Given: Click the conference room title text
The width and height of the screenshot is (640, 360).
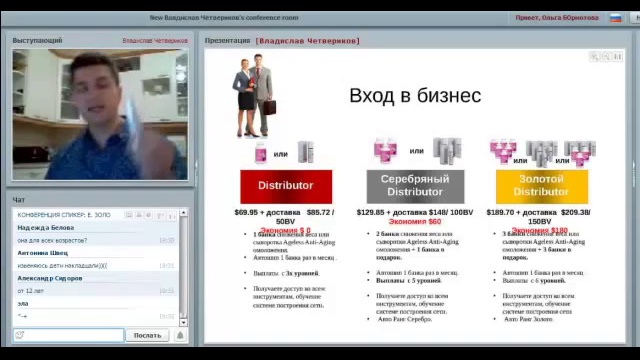Looking at the screenshot, I should [224, 18].
